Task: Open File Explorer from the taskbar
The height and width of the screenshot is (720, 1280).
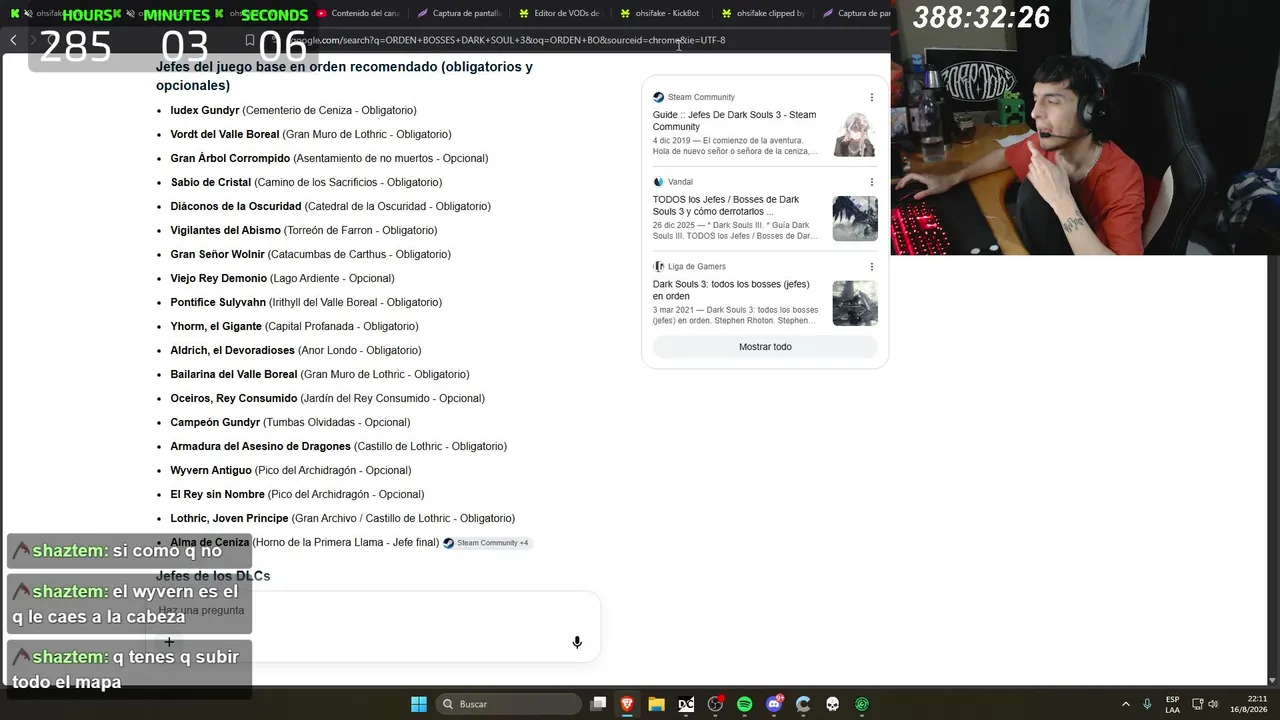Action: pos(656,704)
